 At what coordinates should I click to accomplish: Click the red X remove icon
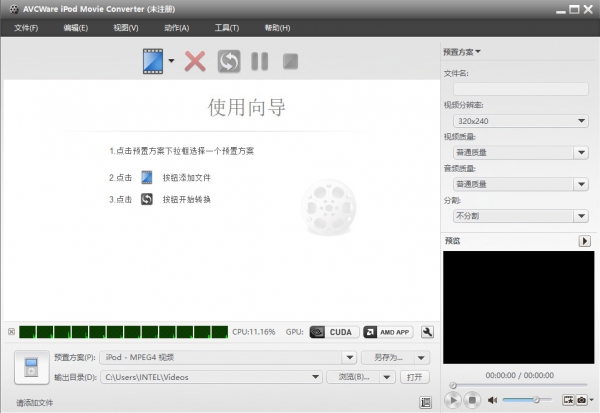pyautogui.click(x=195, y=61)
